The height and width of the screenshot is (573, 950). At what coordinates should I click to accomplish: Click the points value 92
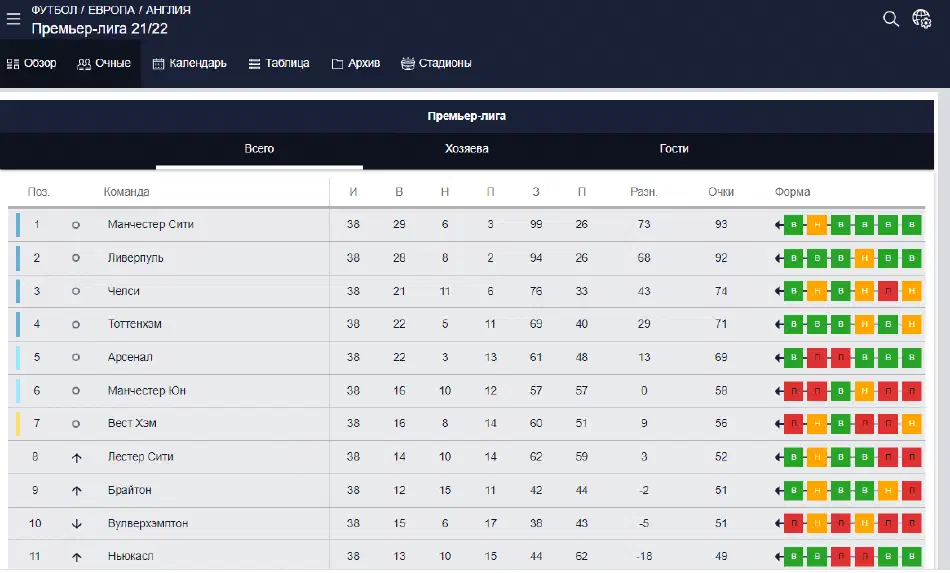pos(721,258)
